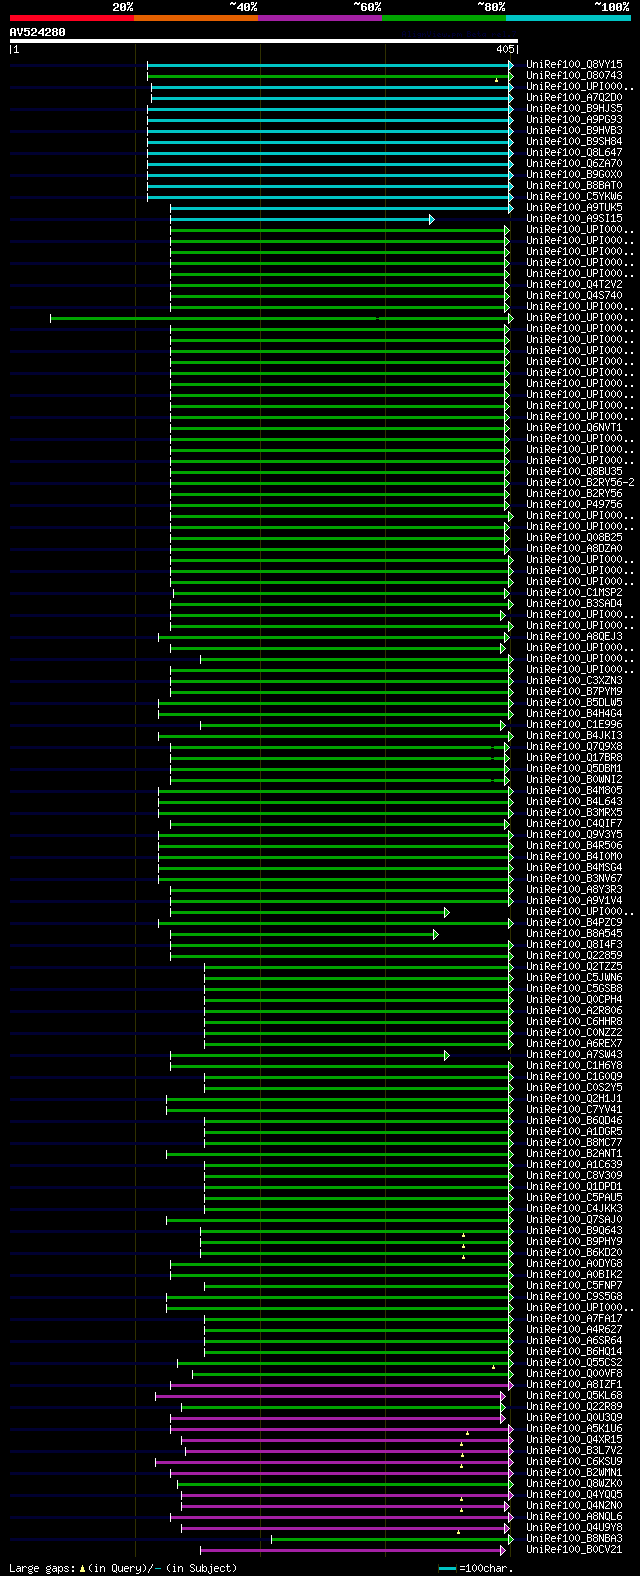640x1576 pixels.
Task: Click the green alignment bar for B6NBA3
Action: (392, 1539)
